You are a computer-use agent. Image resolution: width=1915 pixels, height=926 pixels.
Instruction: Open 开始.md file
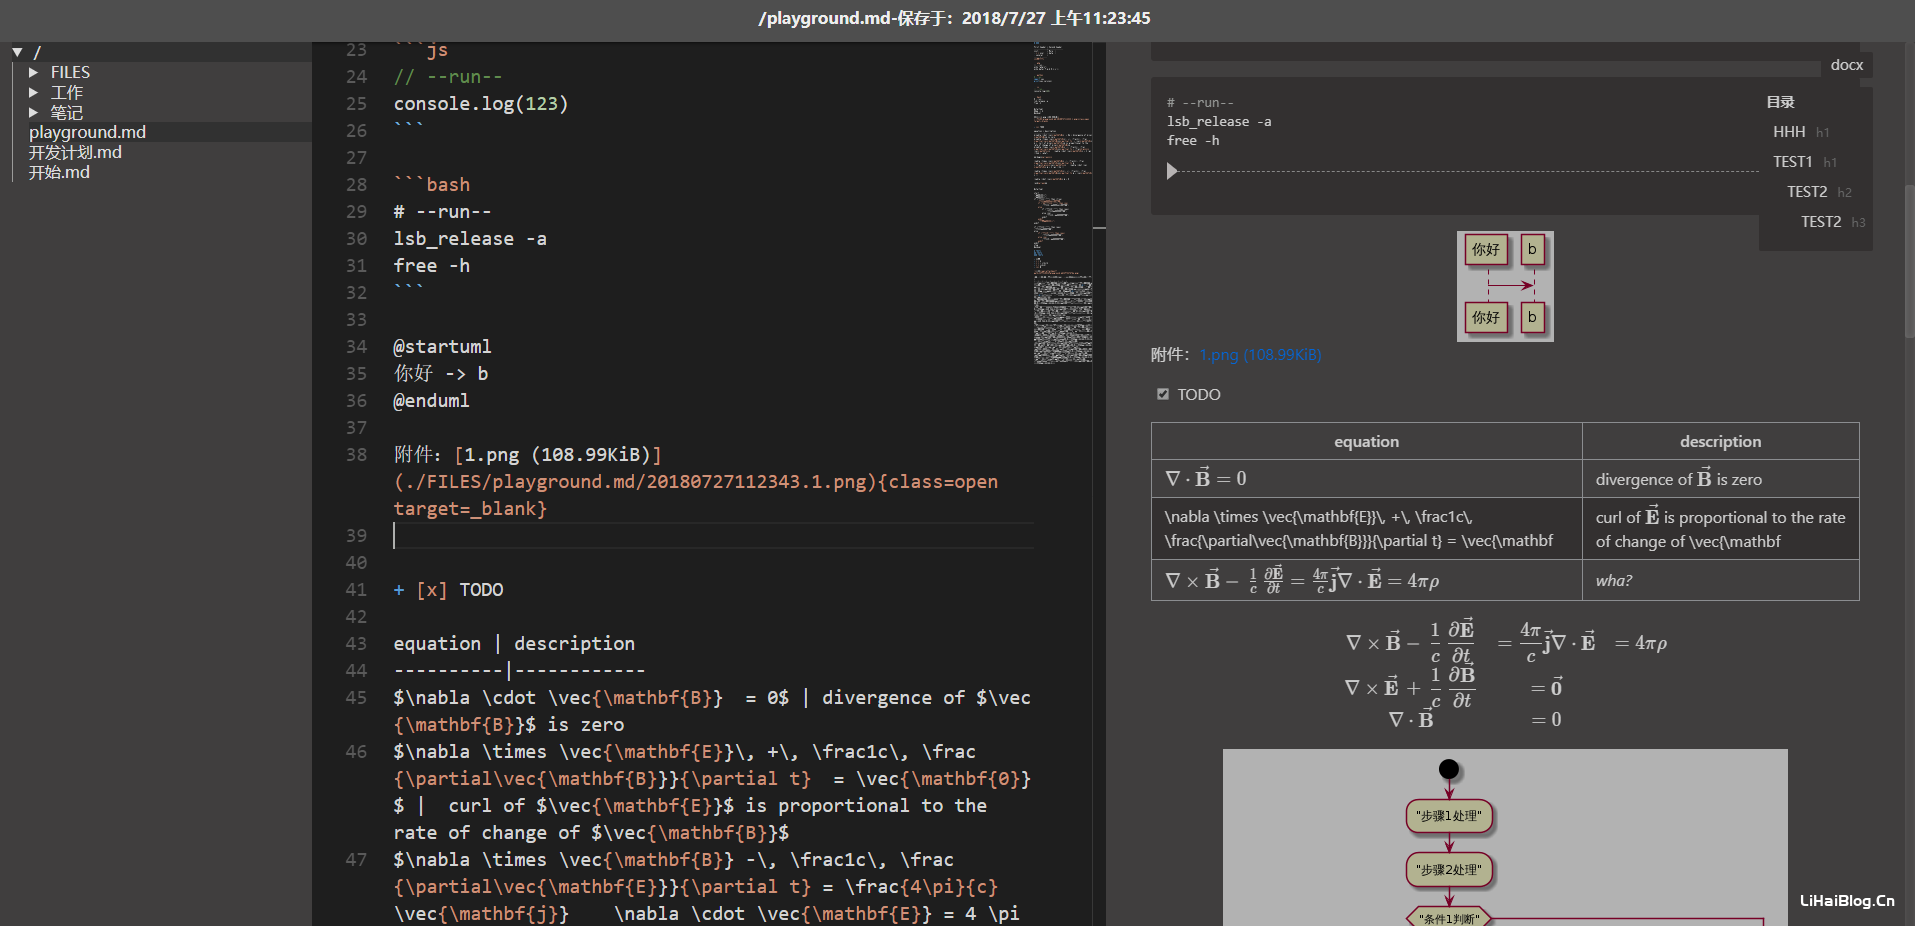[59, 172]
